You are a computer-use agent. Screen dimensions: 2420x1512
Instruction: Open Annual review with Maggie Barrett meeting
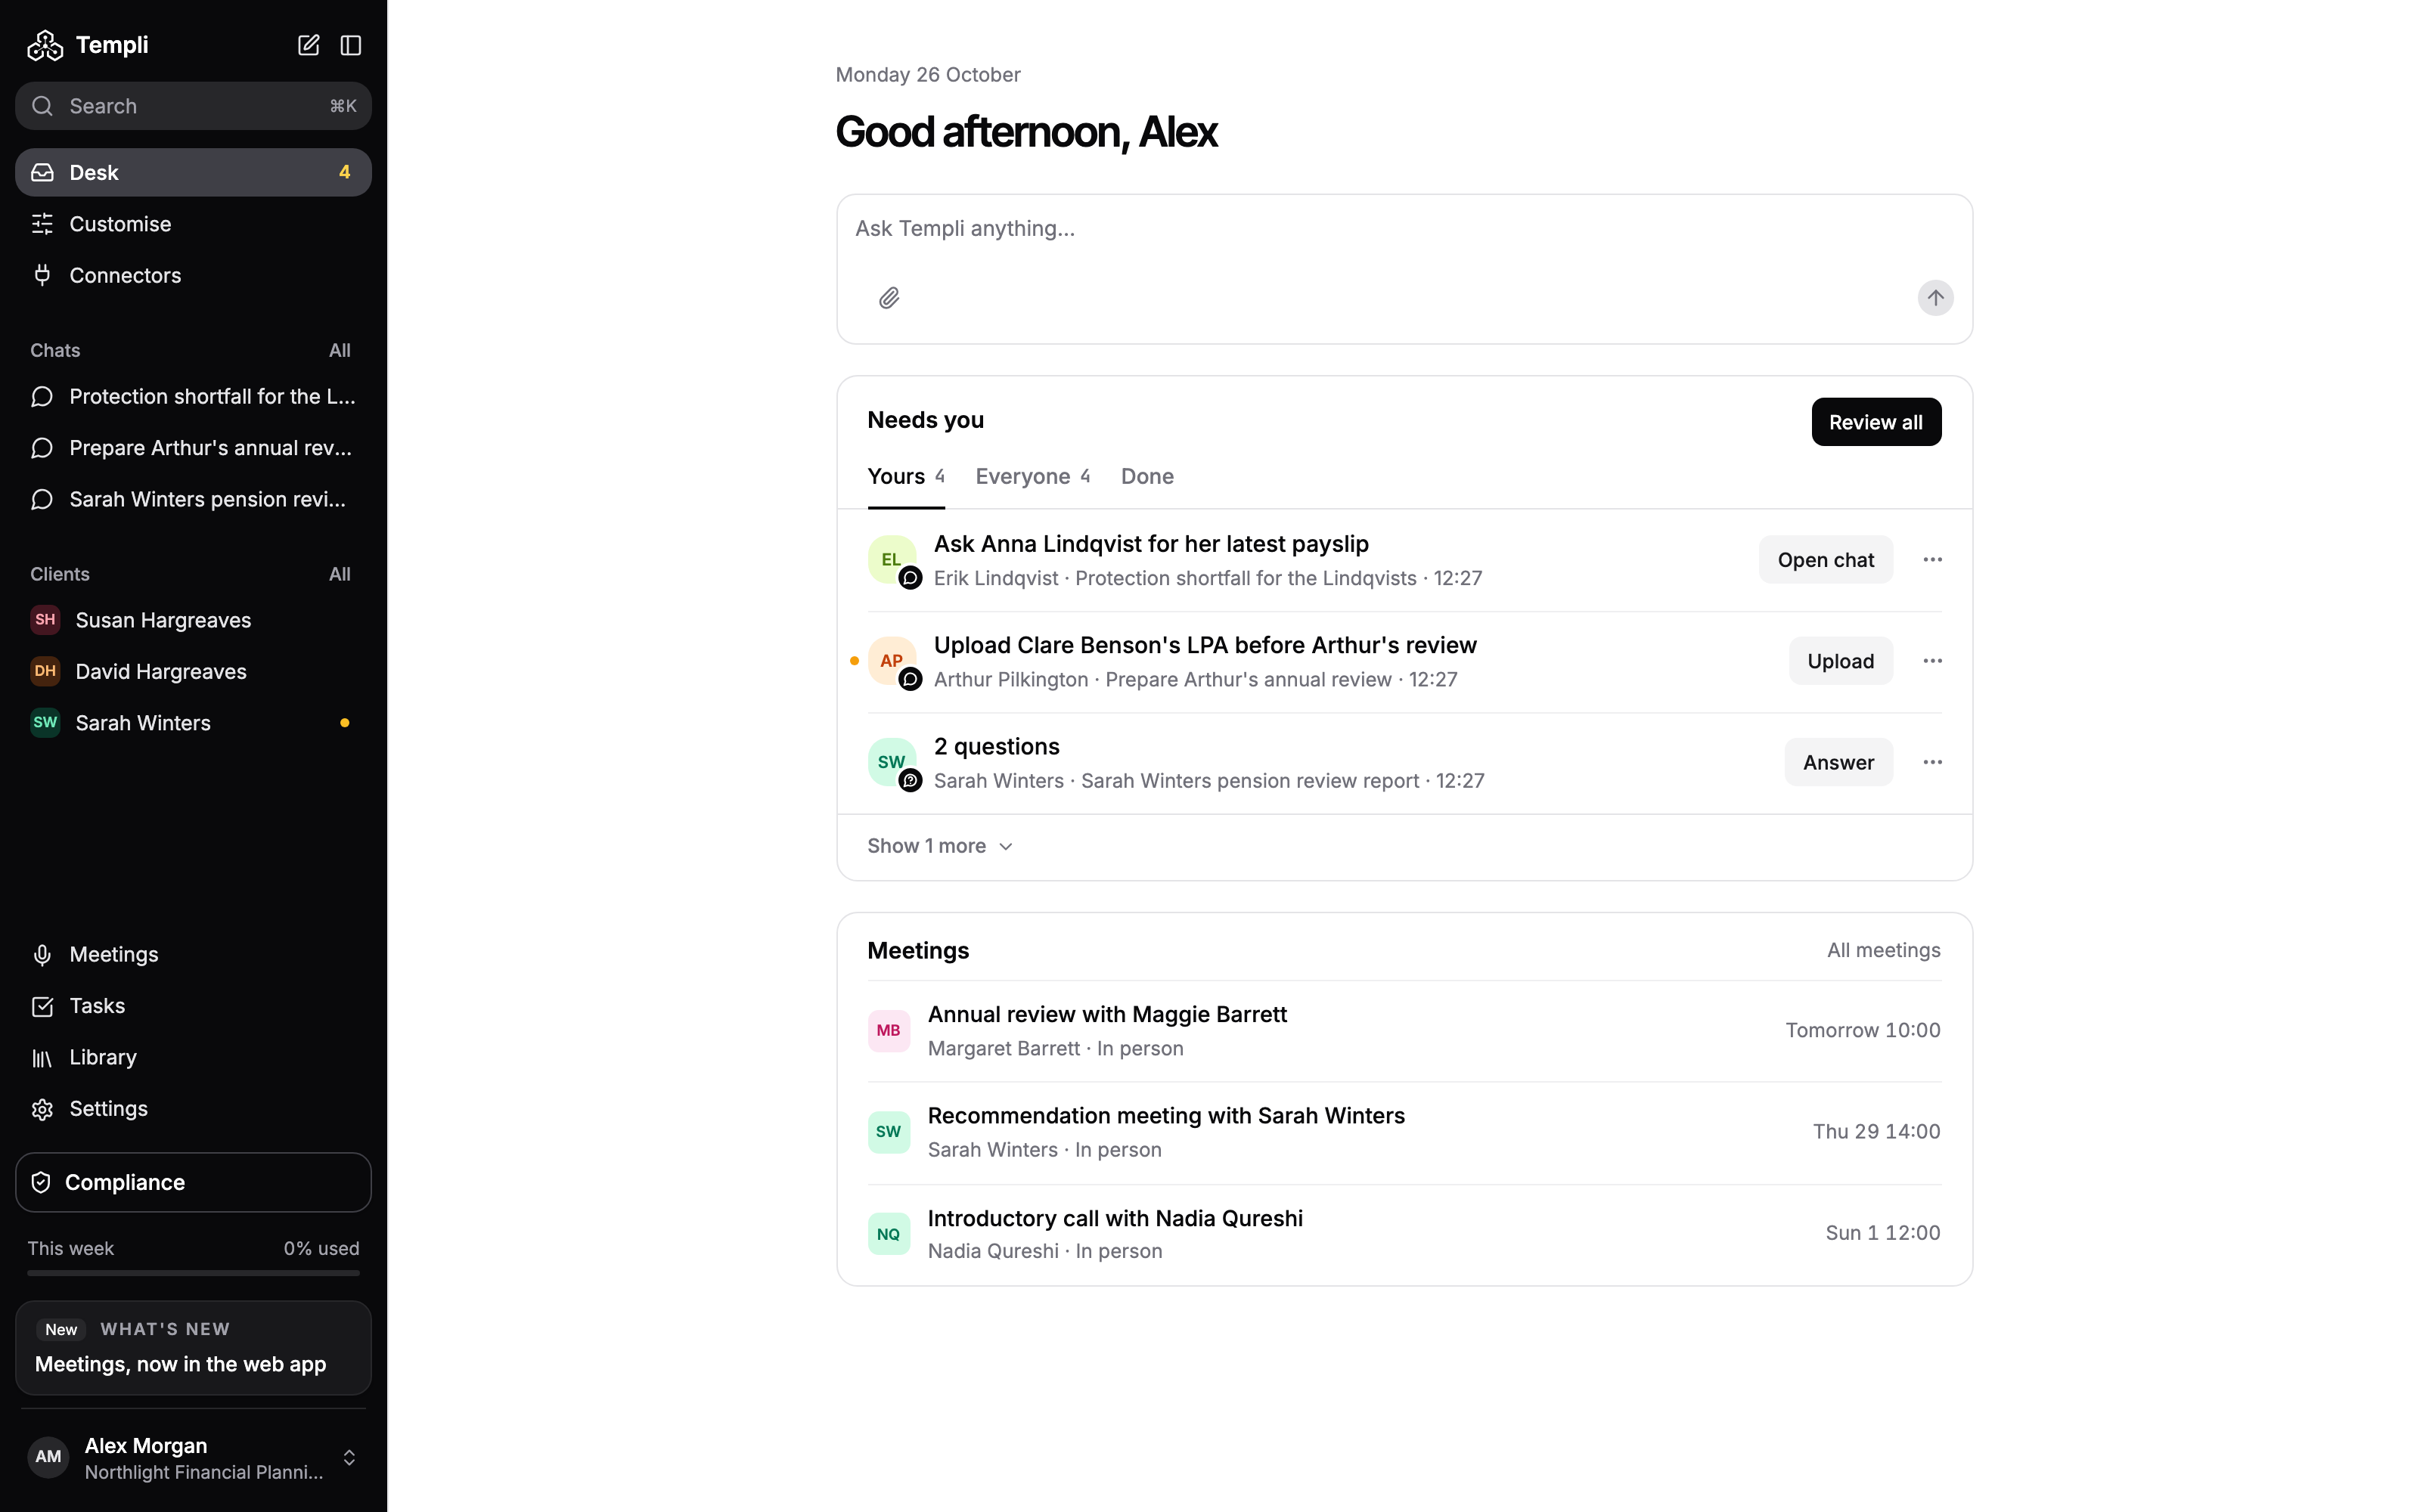pos(1404,1031)
